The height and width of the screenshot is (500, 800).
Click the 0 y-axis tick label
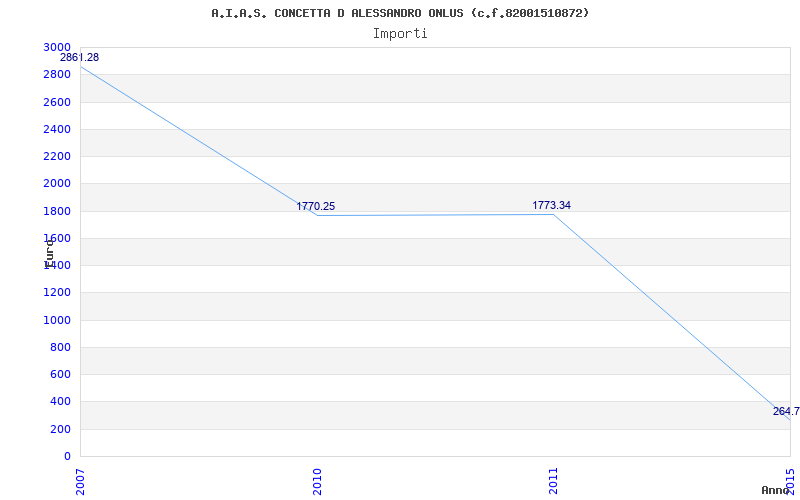[67, 456]
